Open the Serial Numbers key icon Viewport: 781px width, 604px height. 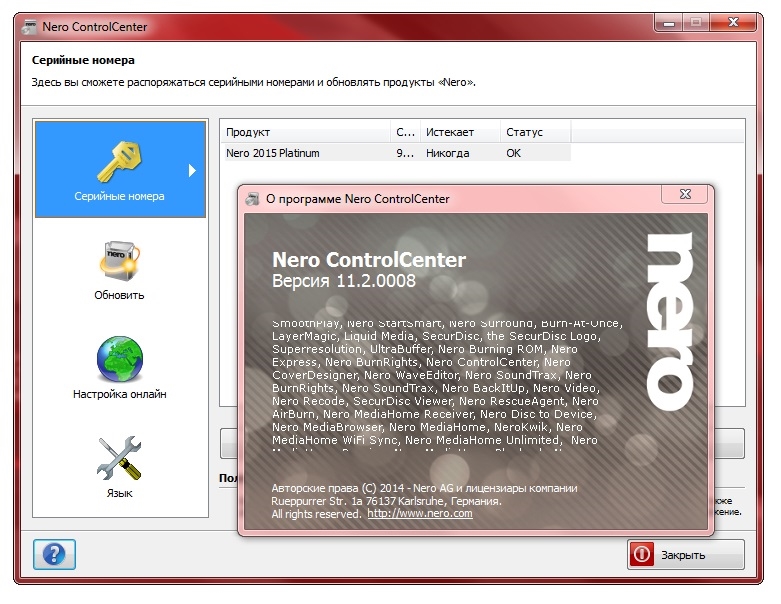120,161
